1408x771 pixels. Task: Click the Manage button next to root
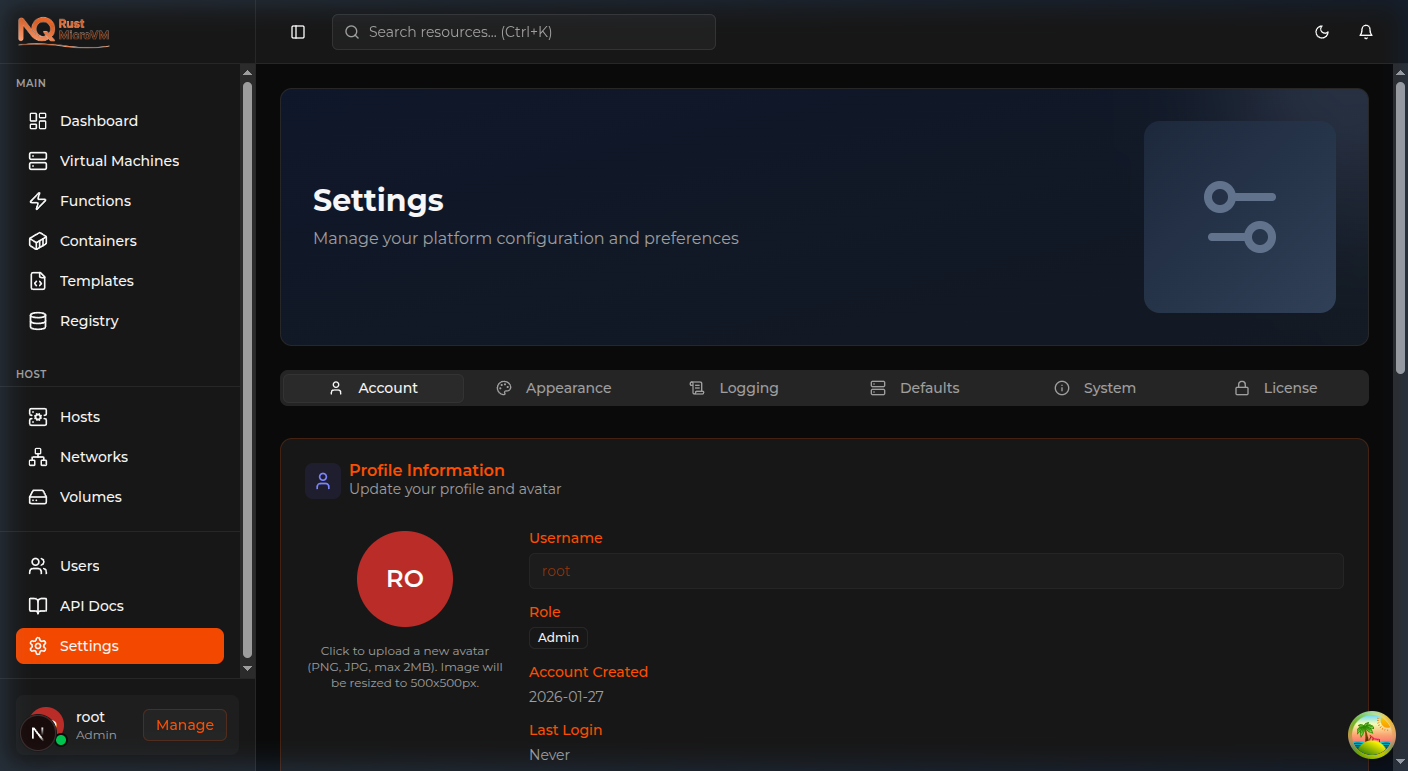coord(184,724)
